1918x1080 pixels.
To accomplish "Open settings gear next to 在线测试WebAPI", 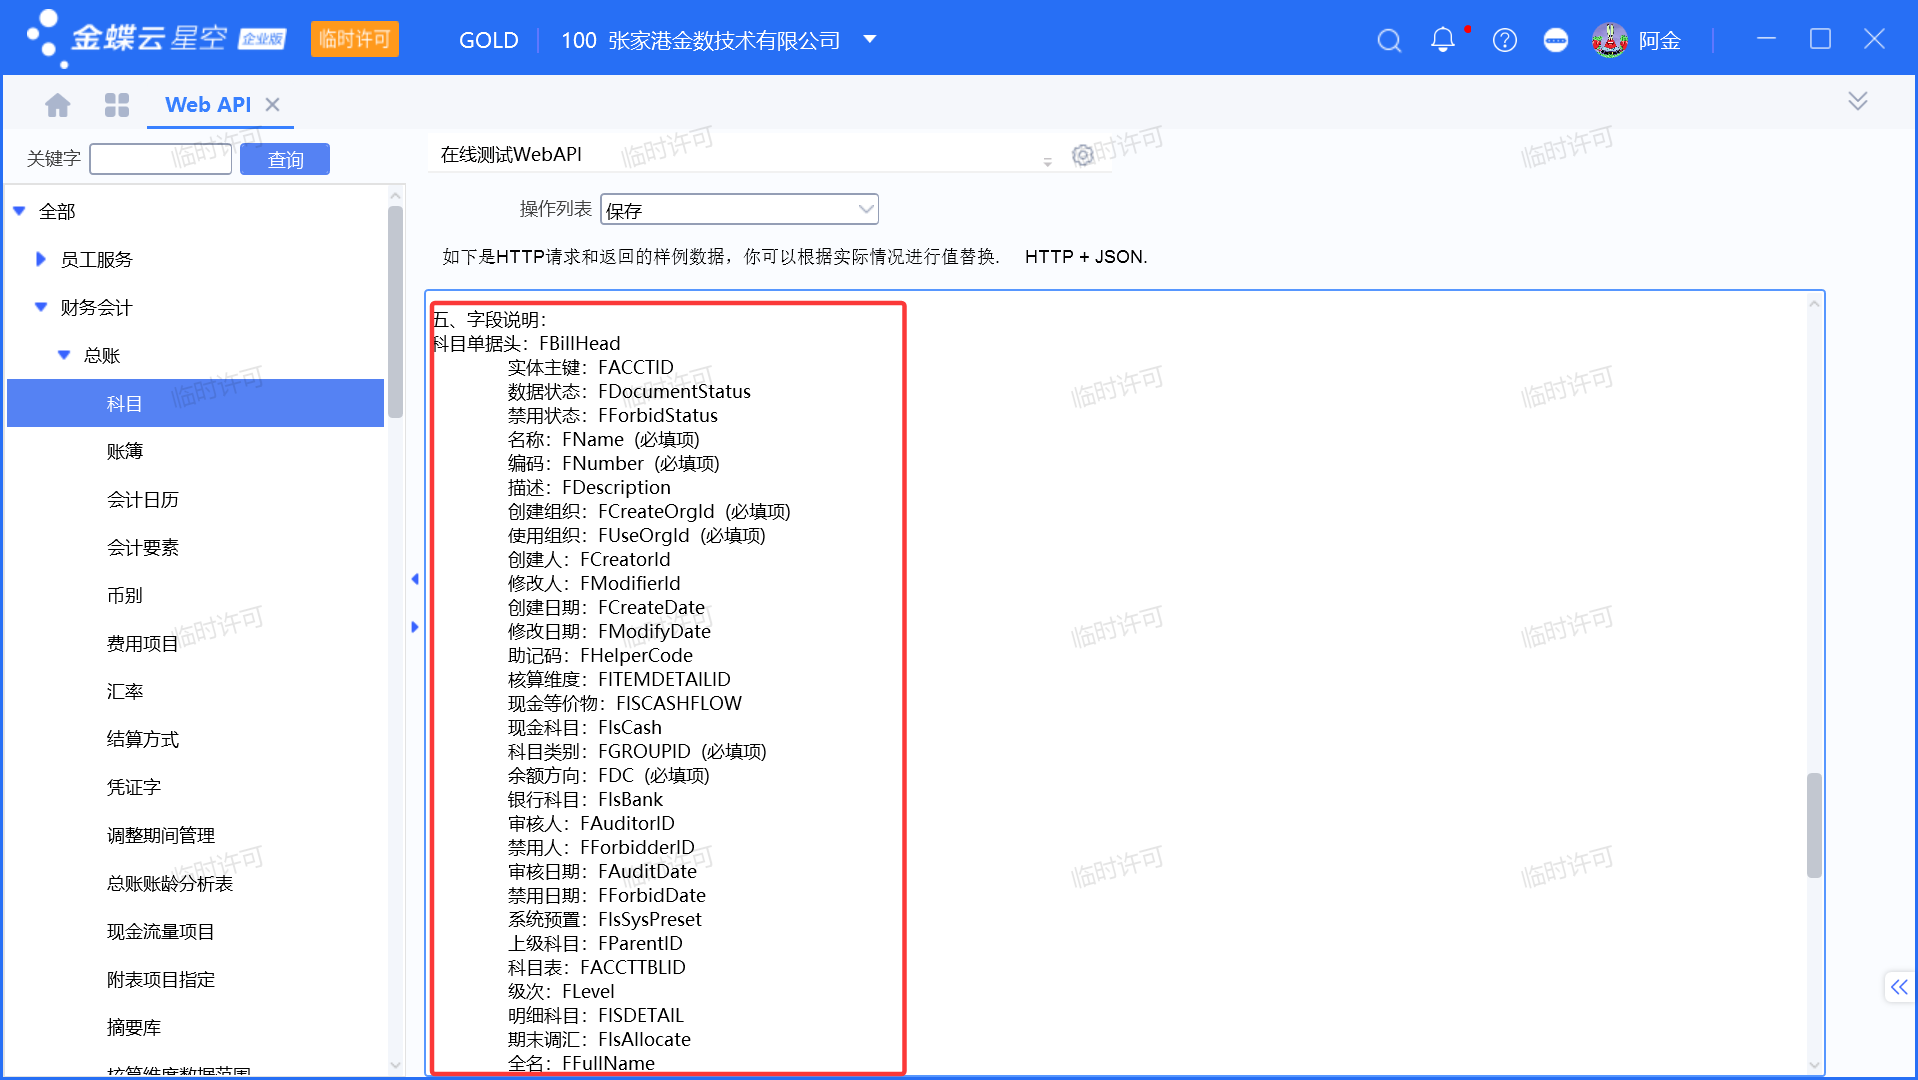I will (1082, 155).
